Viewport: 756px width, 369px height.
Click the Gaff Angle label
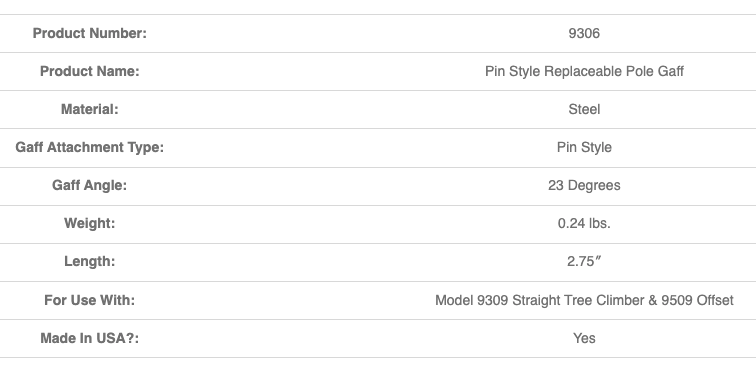point(90,186)
